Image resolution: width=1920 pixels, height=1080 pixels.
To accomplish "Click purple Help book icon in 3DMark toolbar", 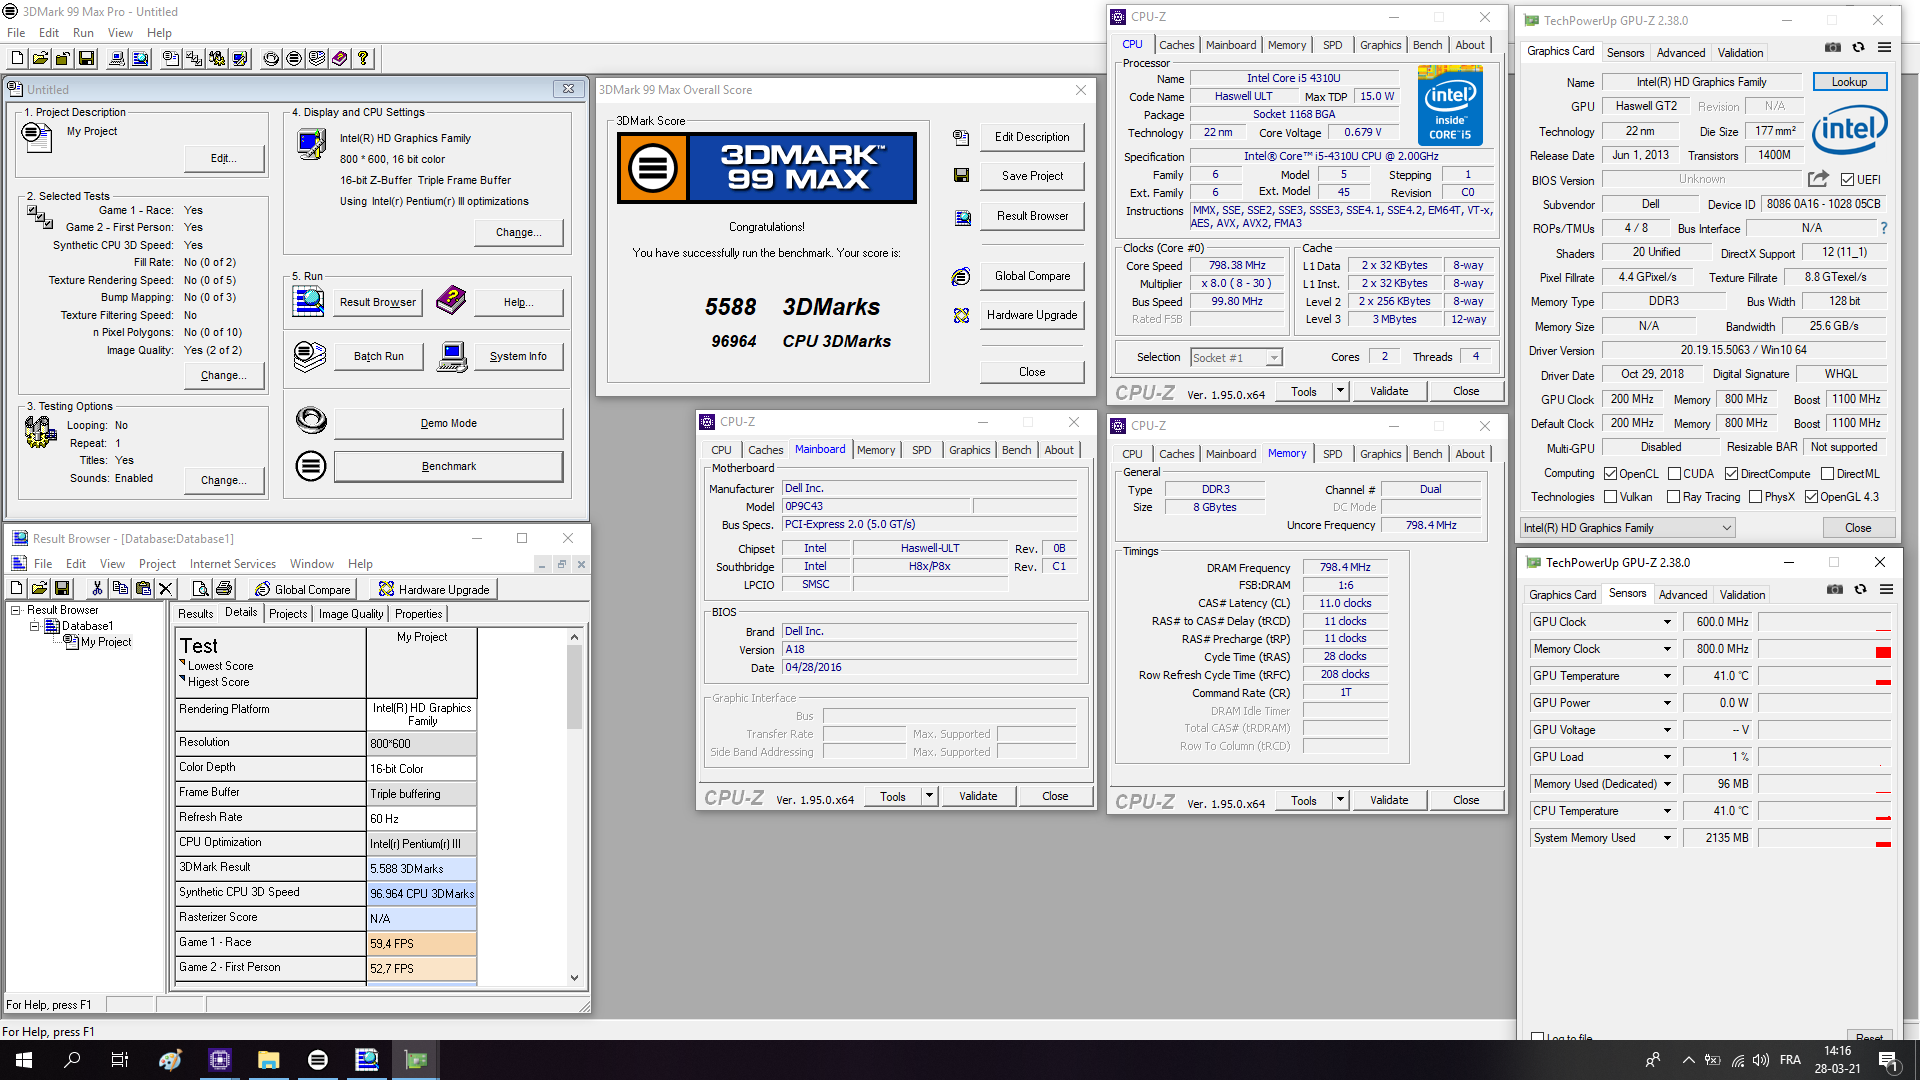I will 340,58.
